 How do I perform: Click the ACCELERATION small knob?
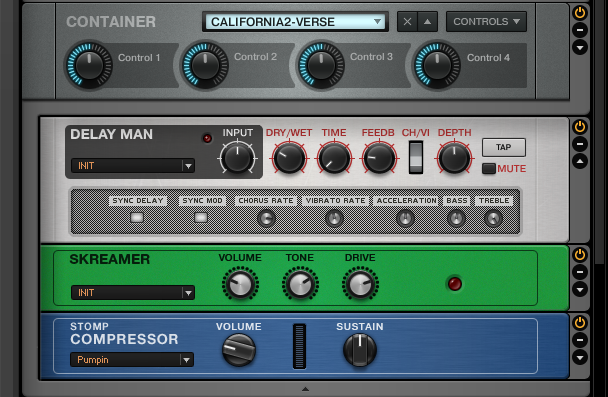click(405, 219)
